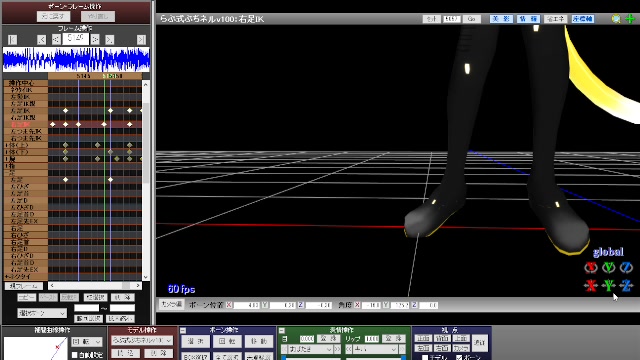Open the interpolation curve 回転 dropdown
The width and height of the screenshot is (640, 360).
click(87, 342)
